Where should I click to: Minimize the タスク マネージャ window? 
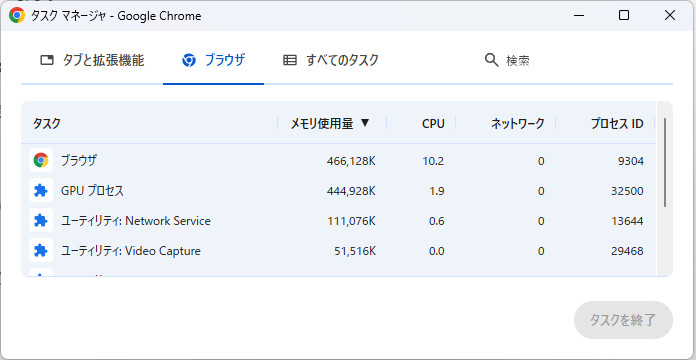[x=578, y=16]
